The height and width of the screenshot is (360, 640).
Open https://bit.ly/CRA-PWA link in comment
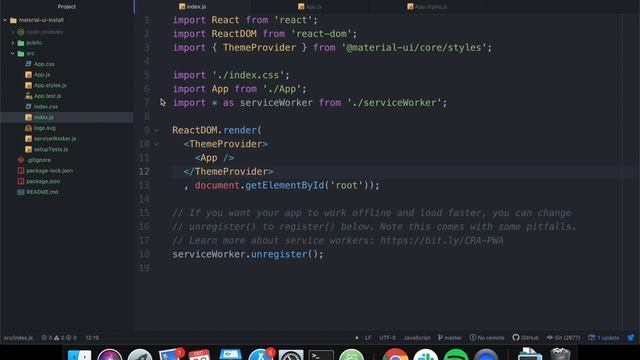[x=442, y=240]
